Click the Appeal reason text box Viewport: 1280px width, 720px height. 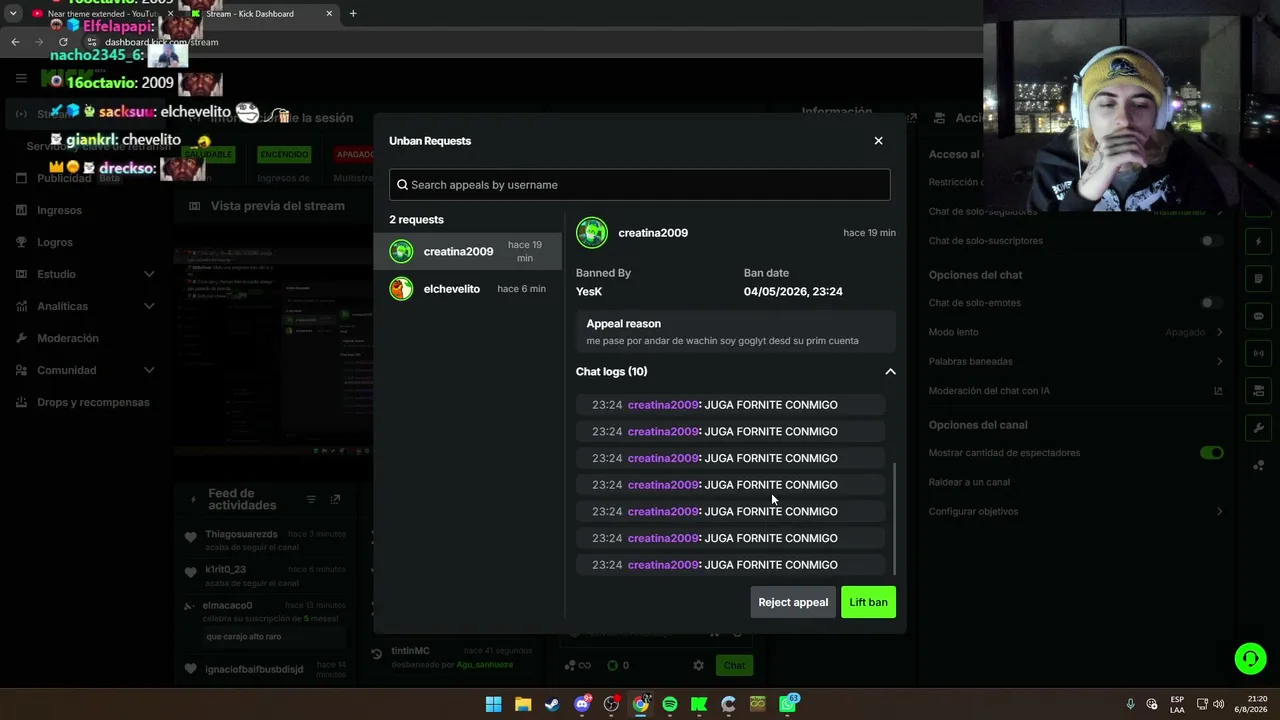[736, 332]
